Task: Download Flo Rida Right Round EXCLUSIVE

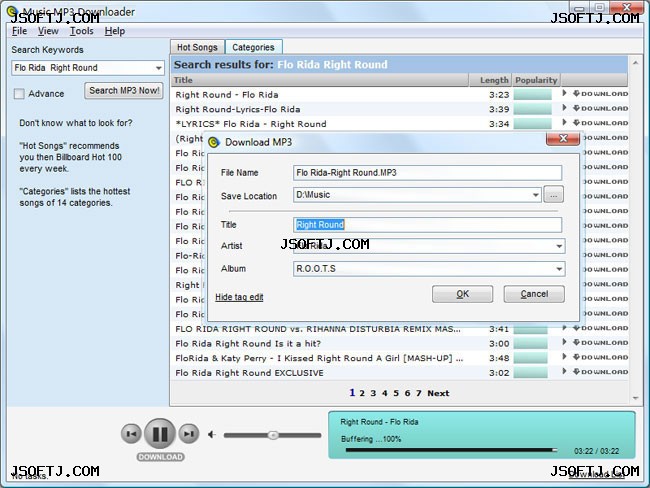Action: [601, 371]
